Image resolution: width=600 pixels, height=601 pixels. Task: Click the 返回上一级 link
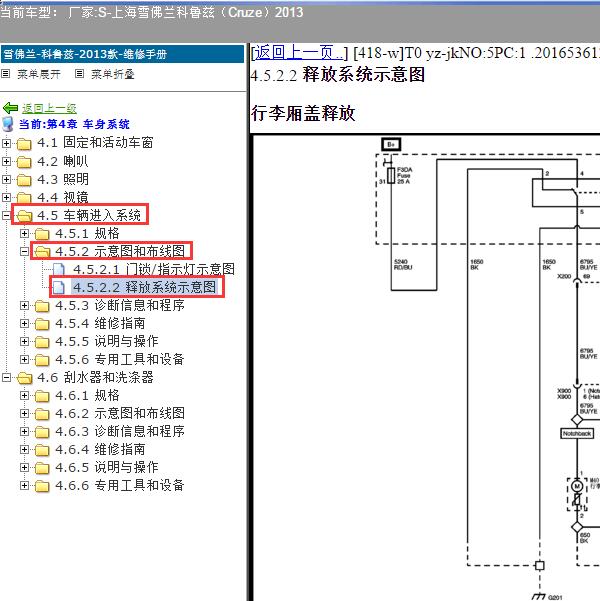[49, 108]
